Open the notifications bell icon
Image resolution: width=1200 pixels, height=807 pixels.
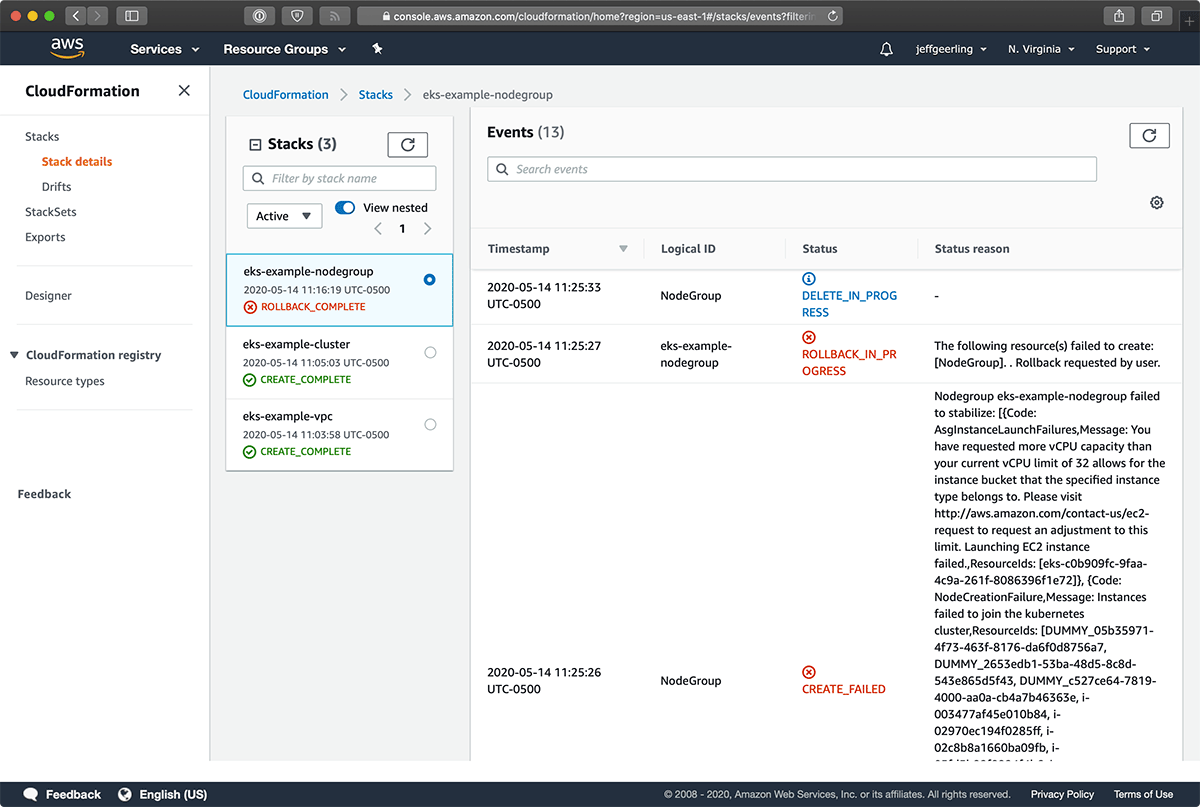[x=886, y=49]
